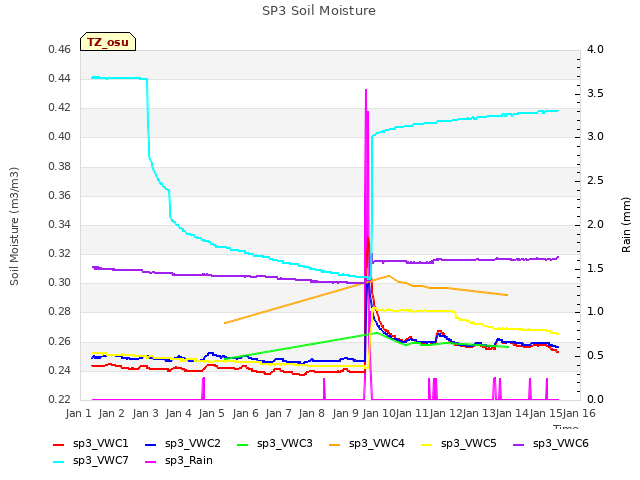Click the orange sp3_VWC4 legend swatch
This screenshot has height=480, width=640.
(x=335, y=444)
